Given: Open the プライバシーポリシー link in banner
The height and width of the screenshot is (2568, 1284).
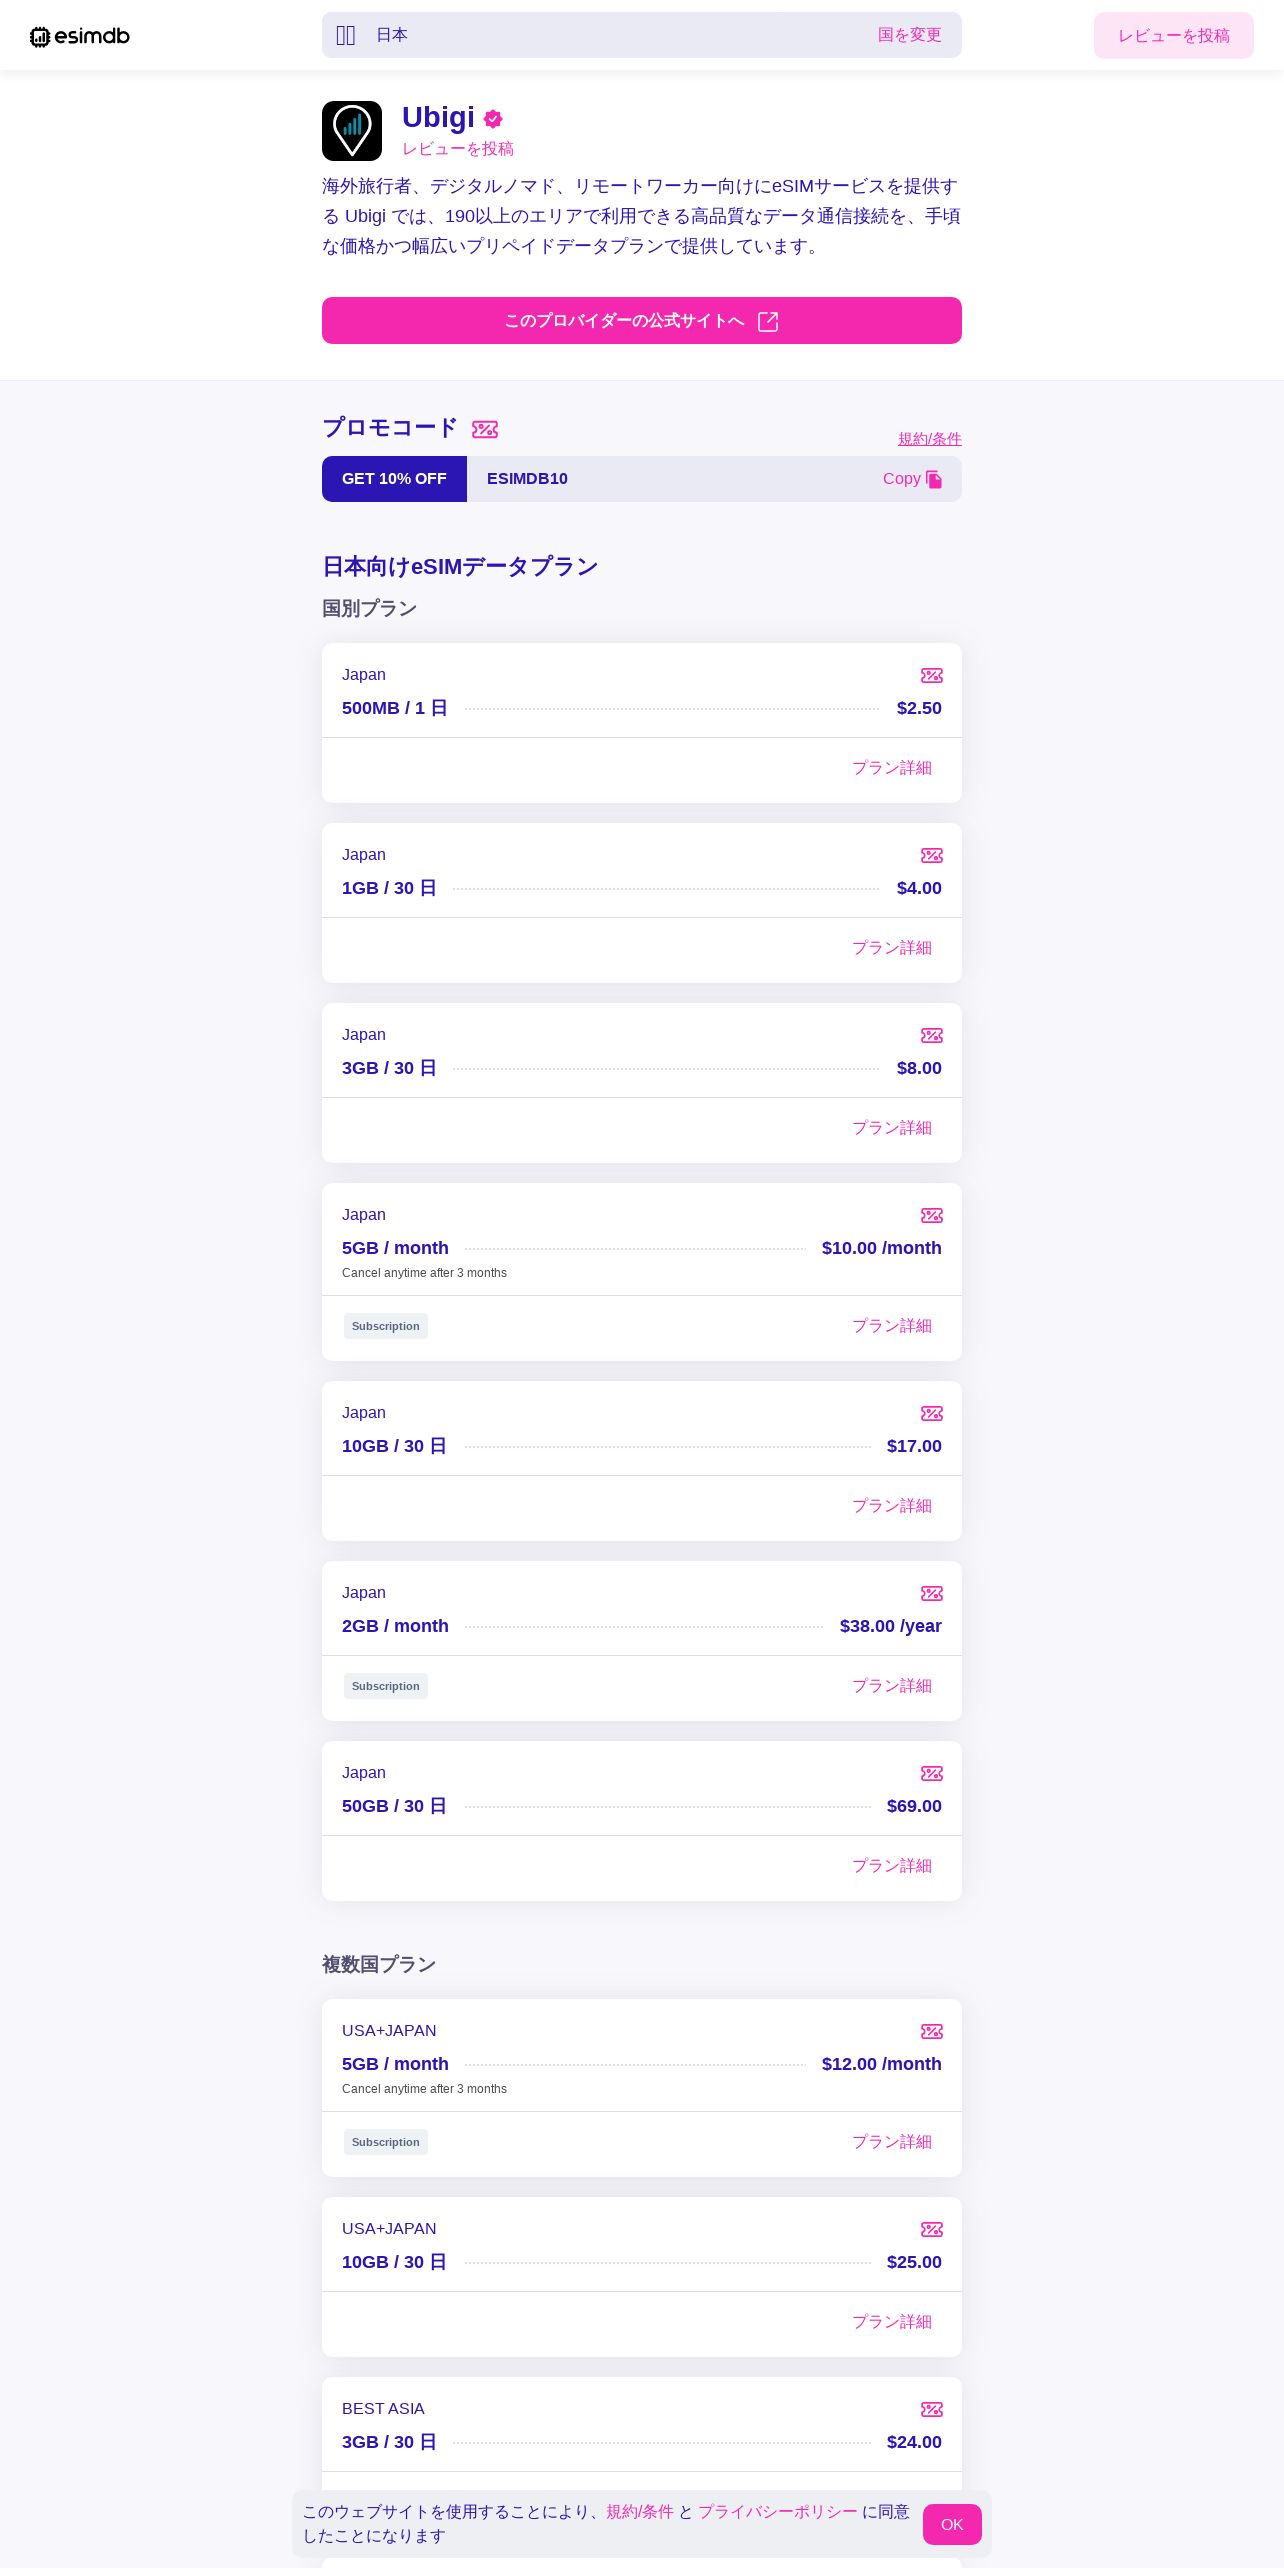Looking at the screenshot, I should tap(777, 2512).
